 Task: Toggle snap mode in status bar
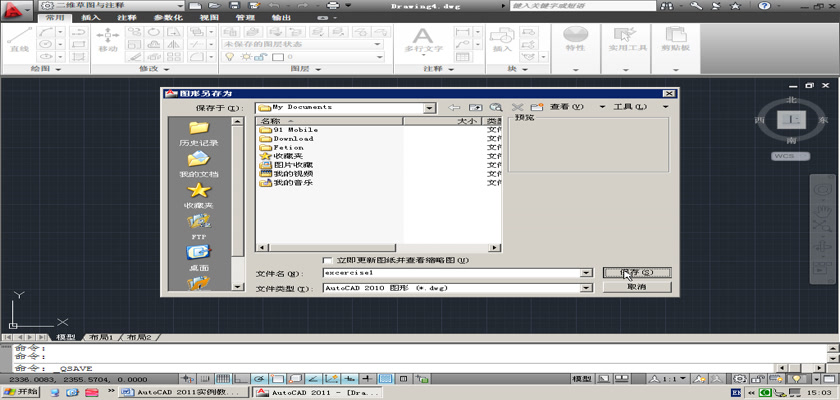207,379
